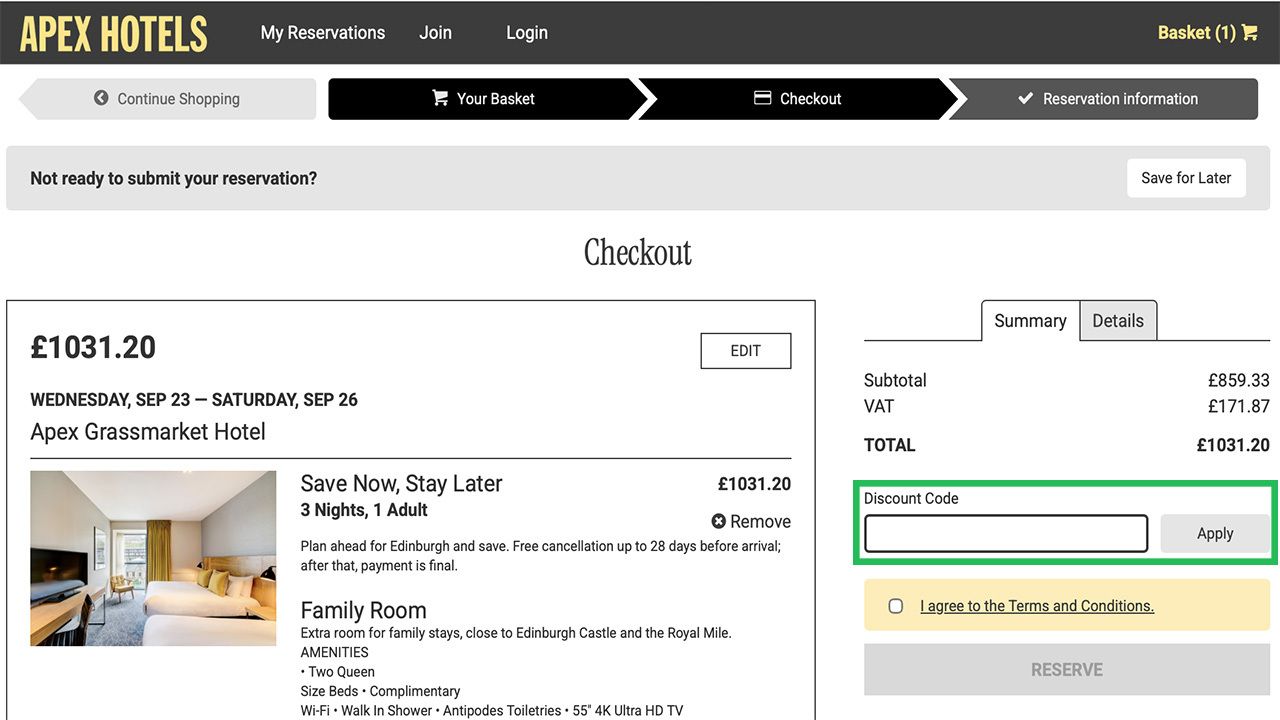Open the Join menu item
Image resolution: width=1280 pixels, height=720 pixels.
(x=435, y=33)
